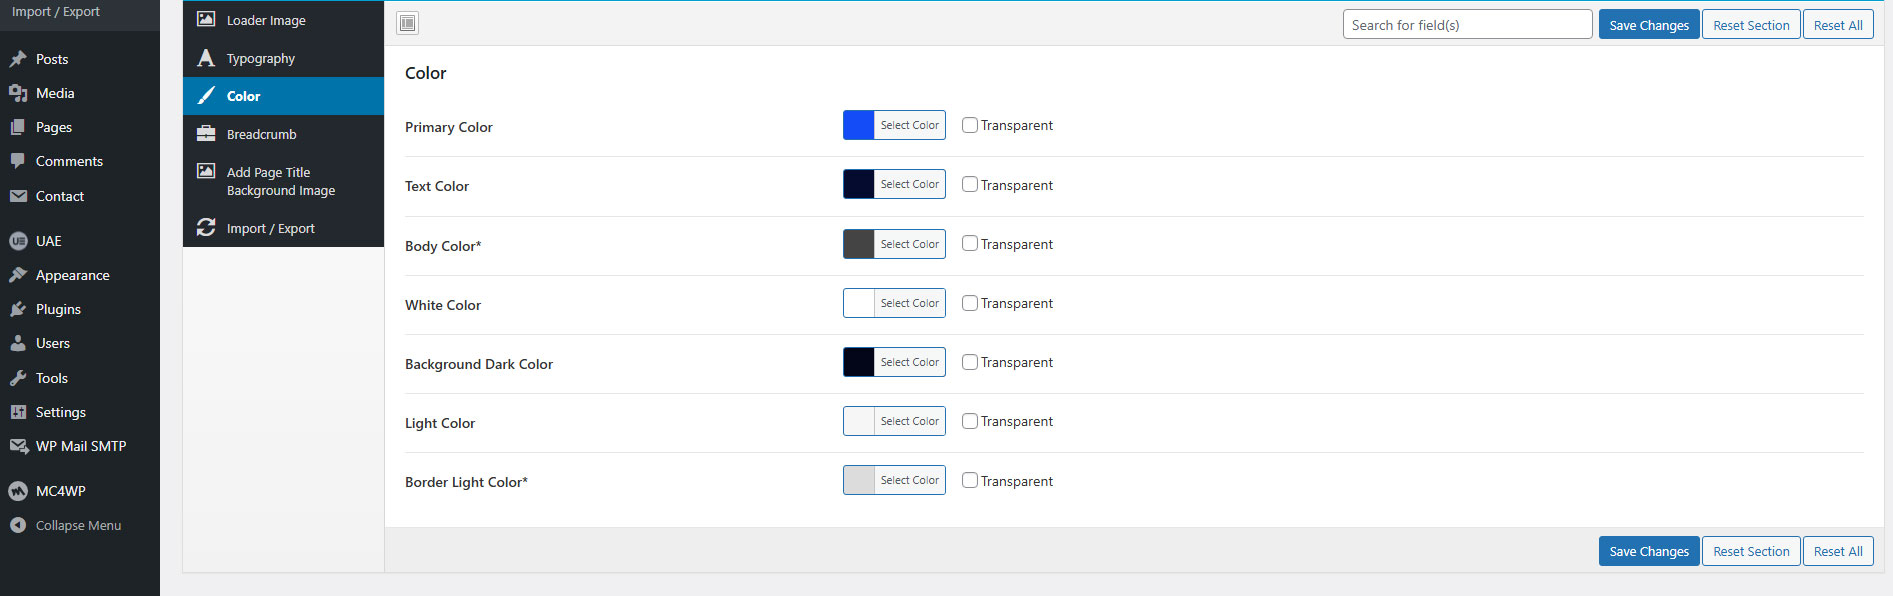Click the expand-all sections icon

click(x=408, y=24)
